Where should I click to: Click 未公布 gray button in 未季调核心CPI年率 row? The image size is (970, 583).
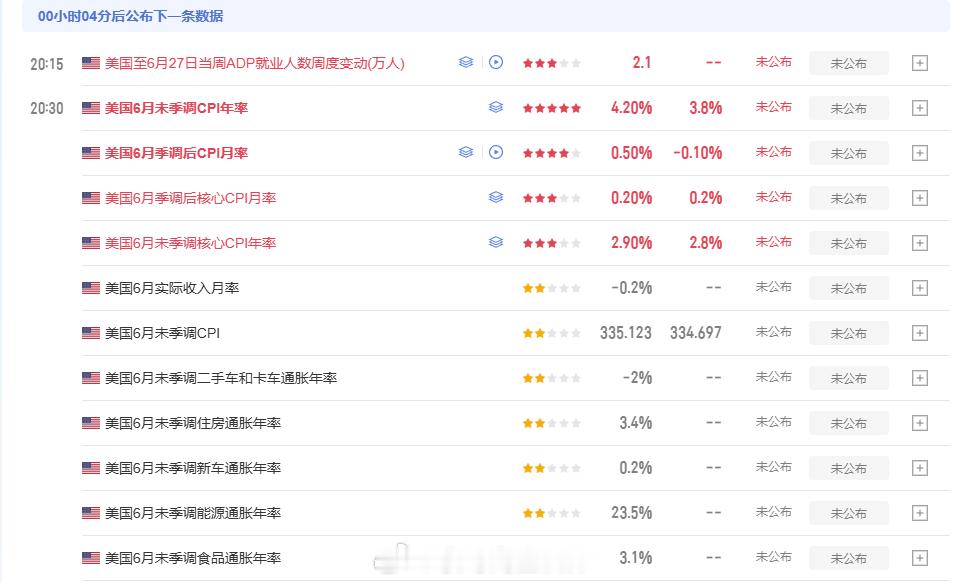click(x=849, y=243)
